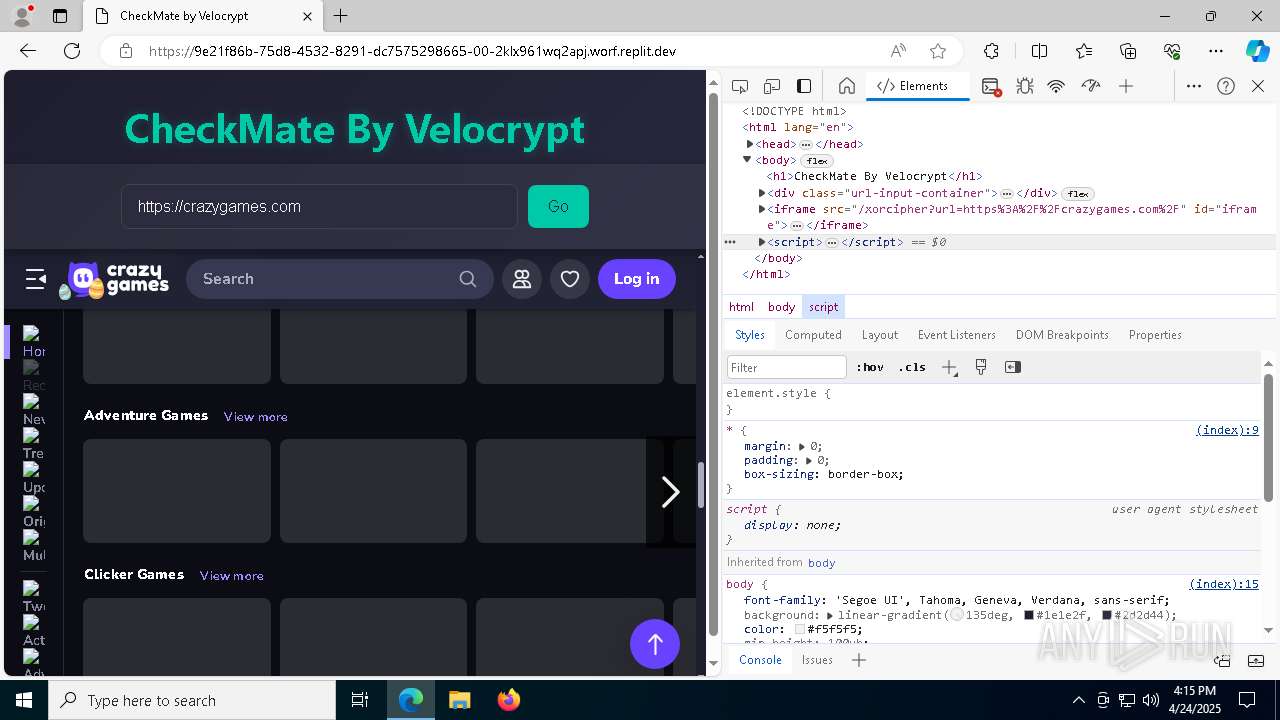The width and height of the screenshot is (1280, 720).
Task: Open the (index):15 source link
Action: (1224, 584)
